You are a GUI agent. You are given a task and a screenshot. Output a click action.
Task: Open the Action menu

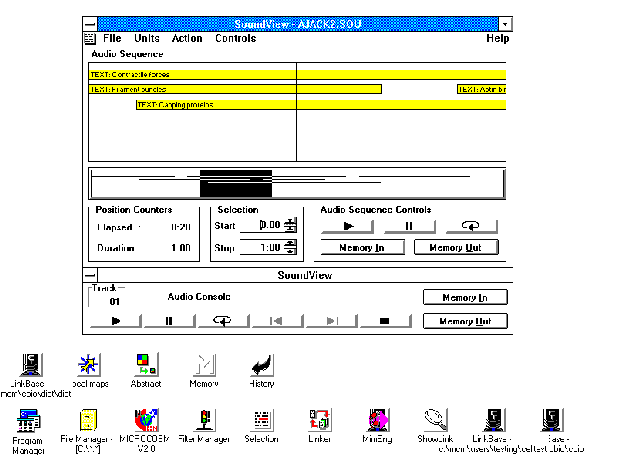click(x=186, y=38)
